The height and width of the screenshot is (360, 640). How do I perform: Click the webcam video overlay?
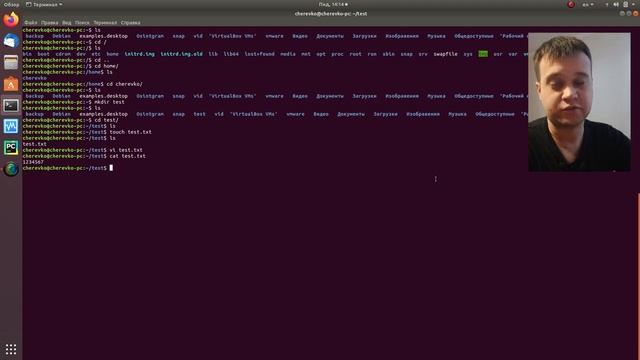pyautogui.click(x=579, y=102)
